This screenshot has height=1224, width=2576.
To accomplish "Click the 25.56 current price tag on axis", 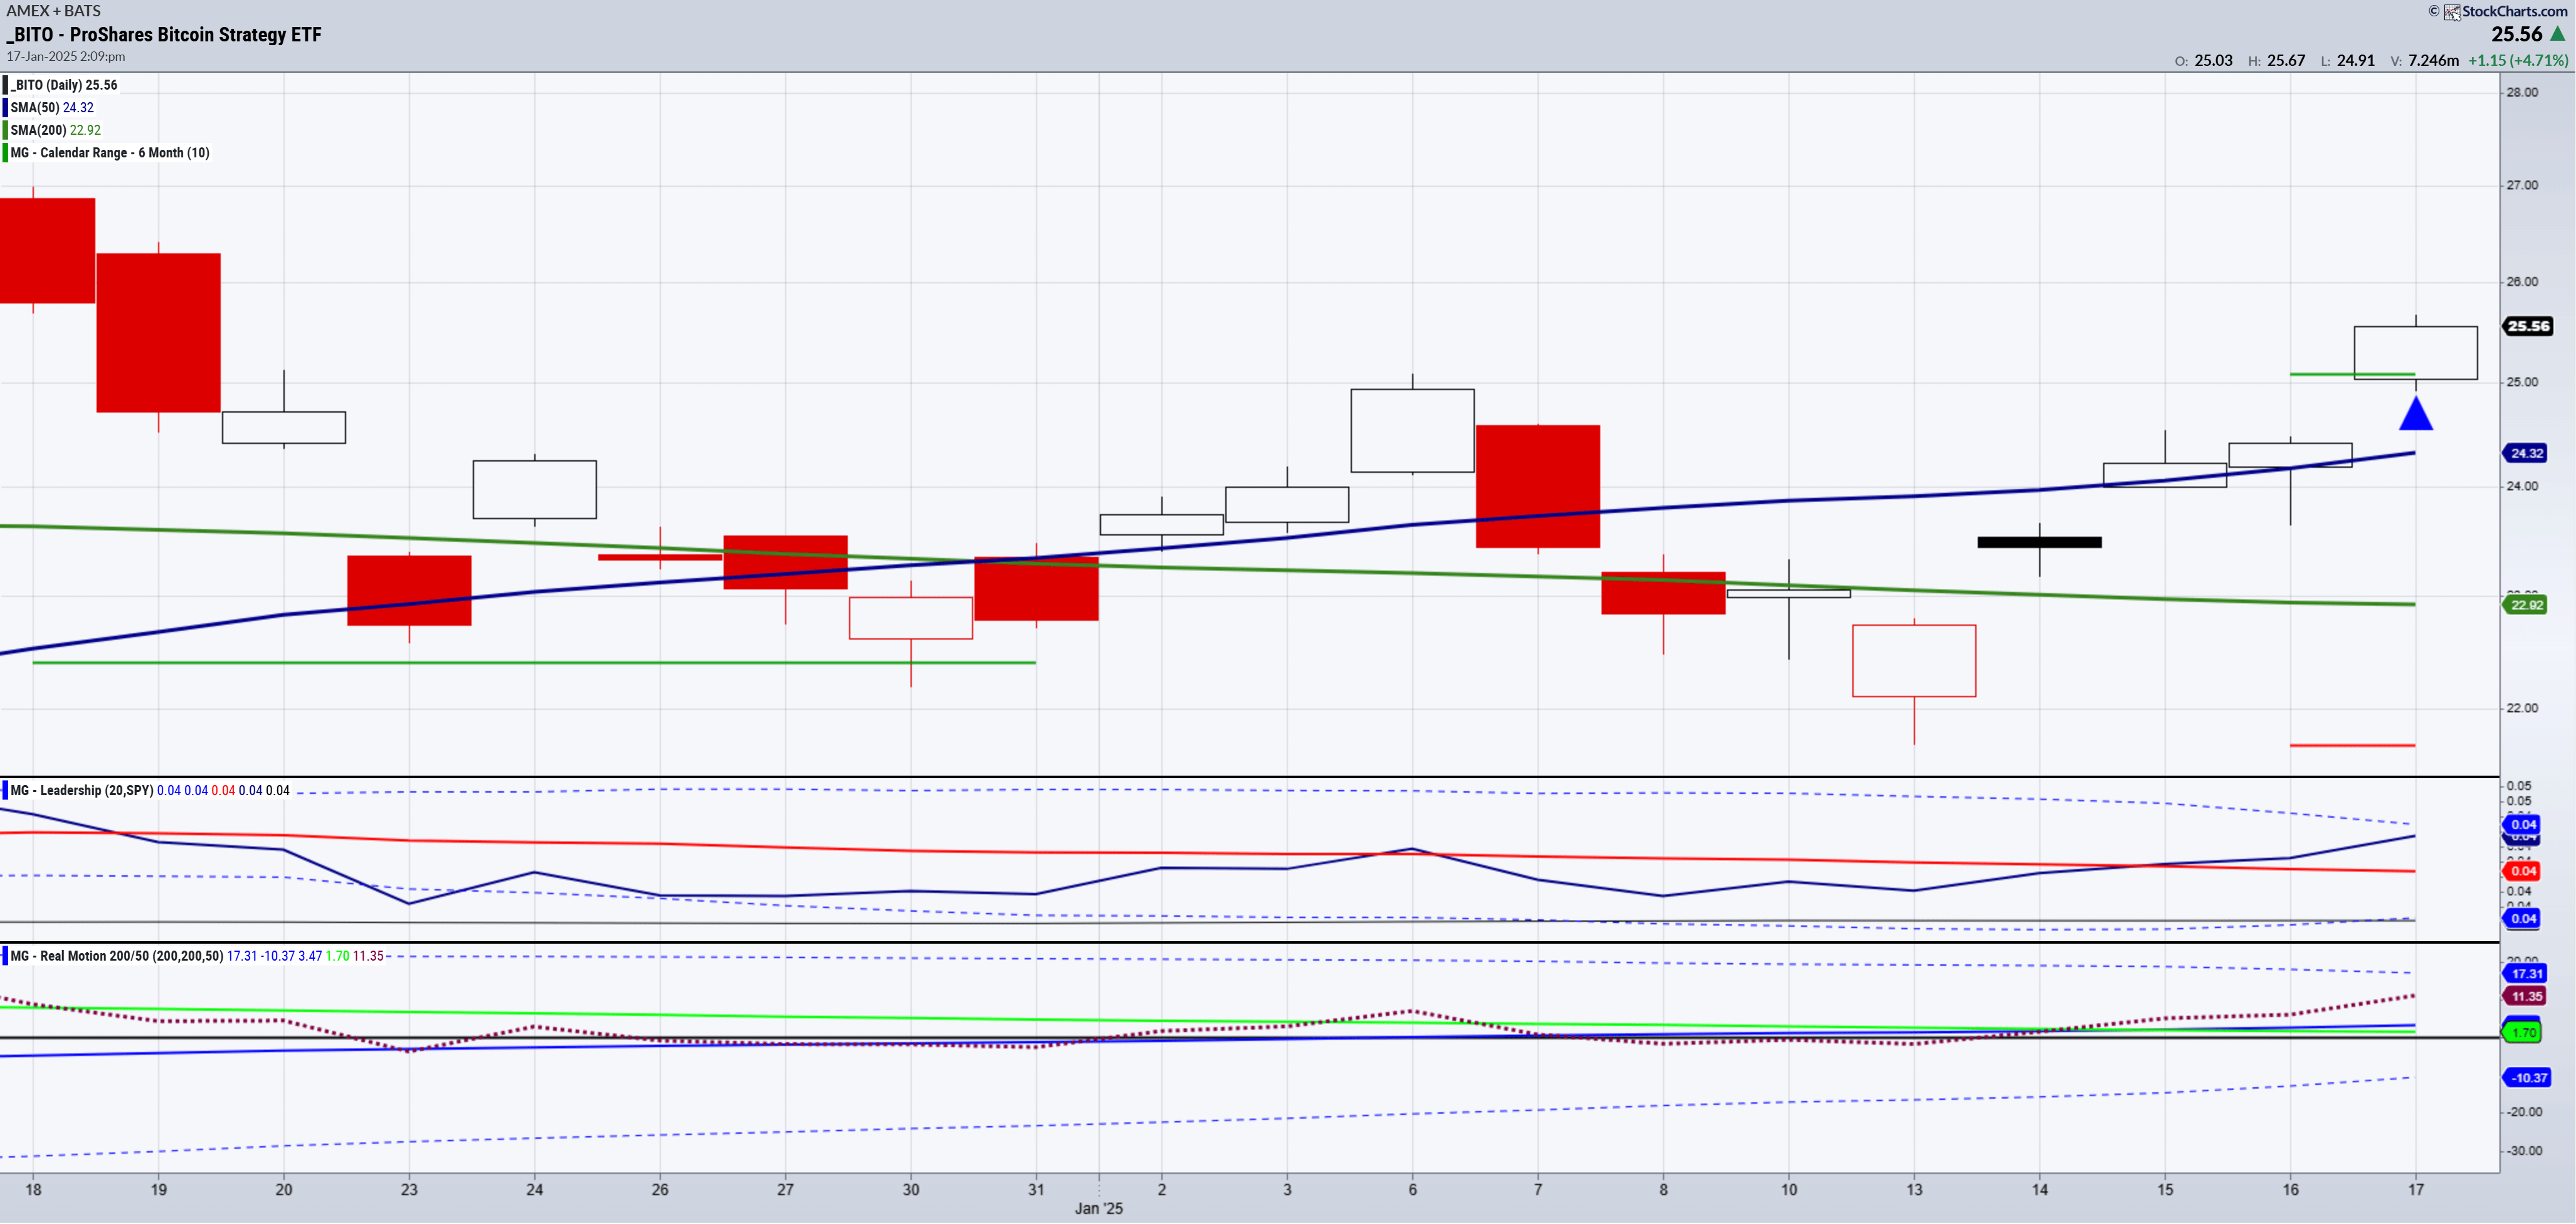I will pos(2527,326).
